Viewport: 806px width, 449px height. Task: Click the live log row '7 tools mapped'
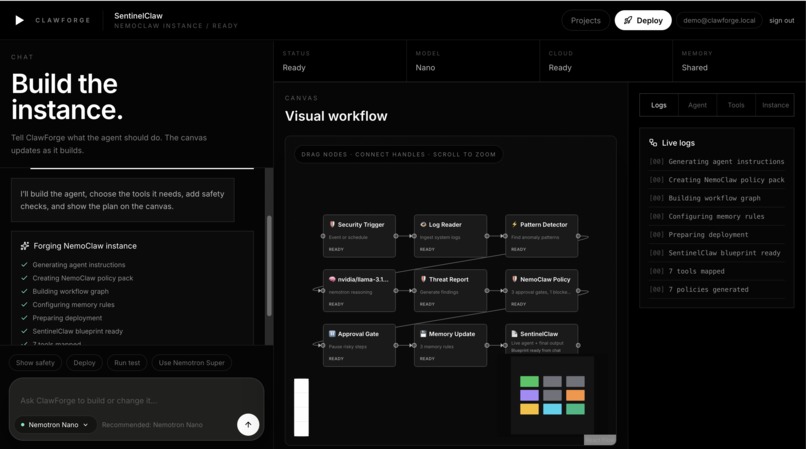pyautogui.click(x=717, y=271)
